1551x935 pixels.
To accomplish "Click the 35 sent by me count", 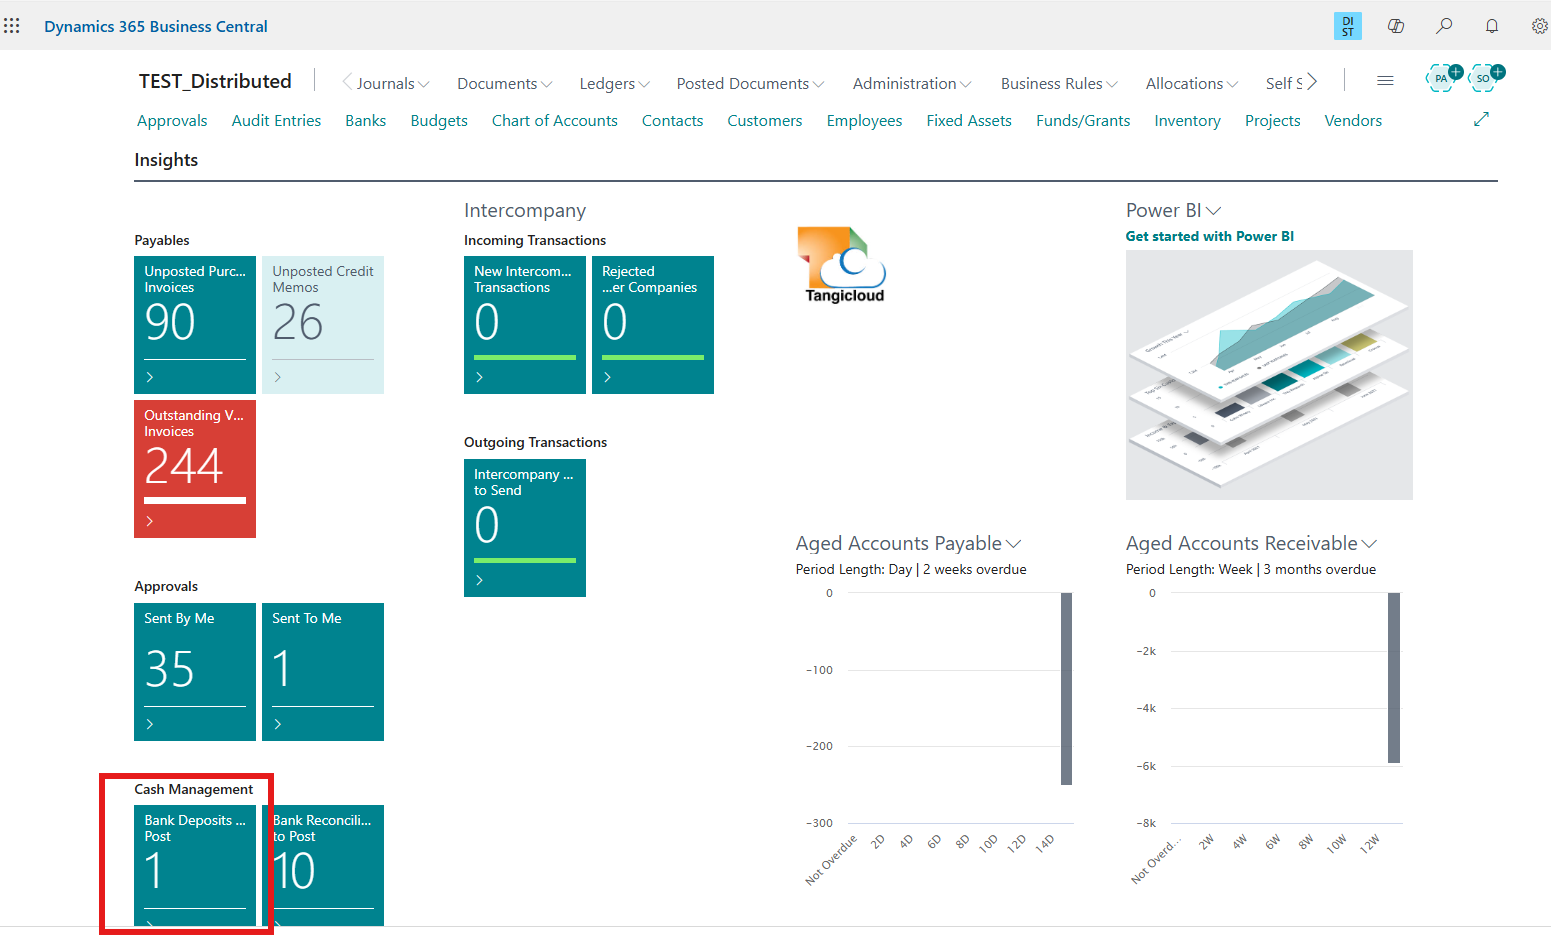I will (x=169, y=669).
